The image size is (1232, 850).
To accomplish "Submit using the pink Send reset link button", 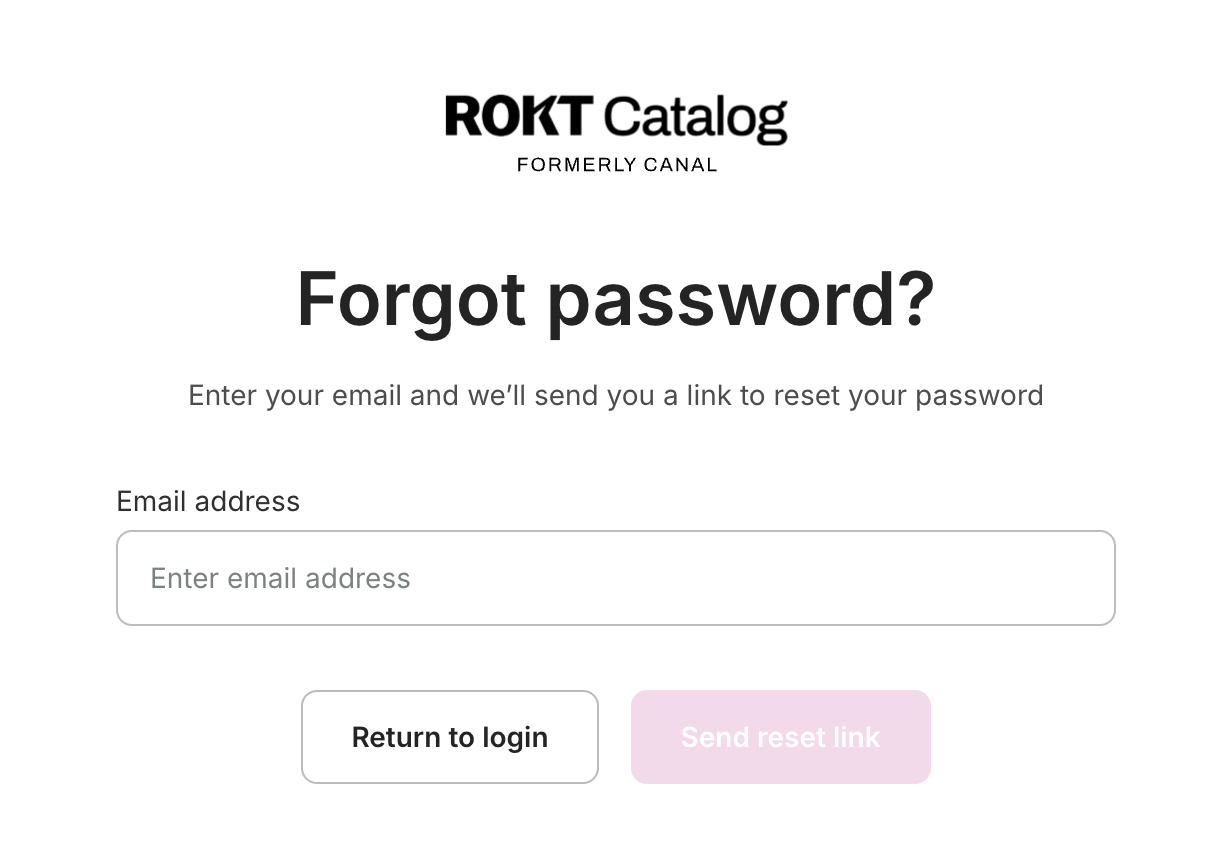I will pyautogui.click(x=781, y=737).
